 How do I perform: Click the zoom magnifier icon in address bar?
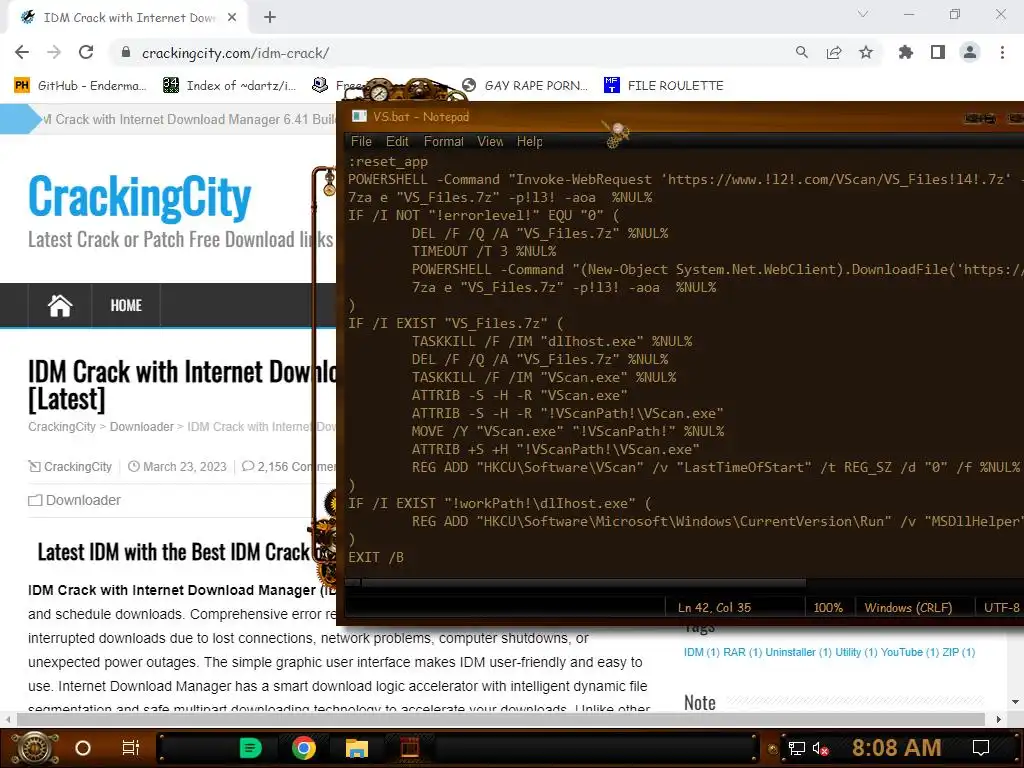click(x=802, y=52)
